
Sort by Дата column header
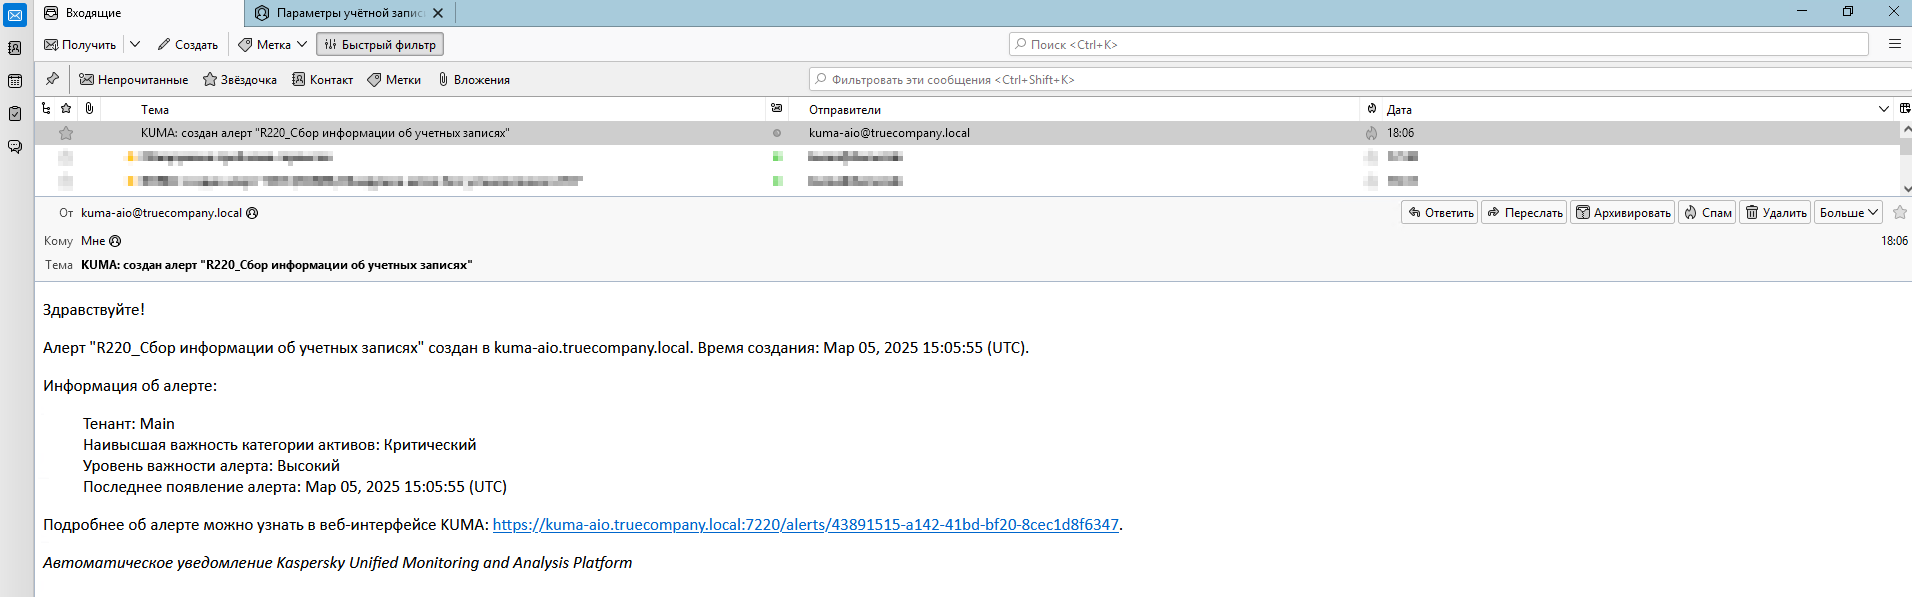click(1399, 109)
